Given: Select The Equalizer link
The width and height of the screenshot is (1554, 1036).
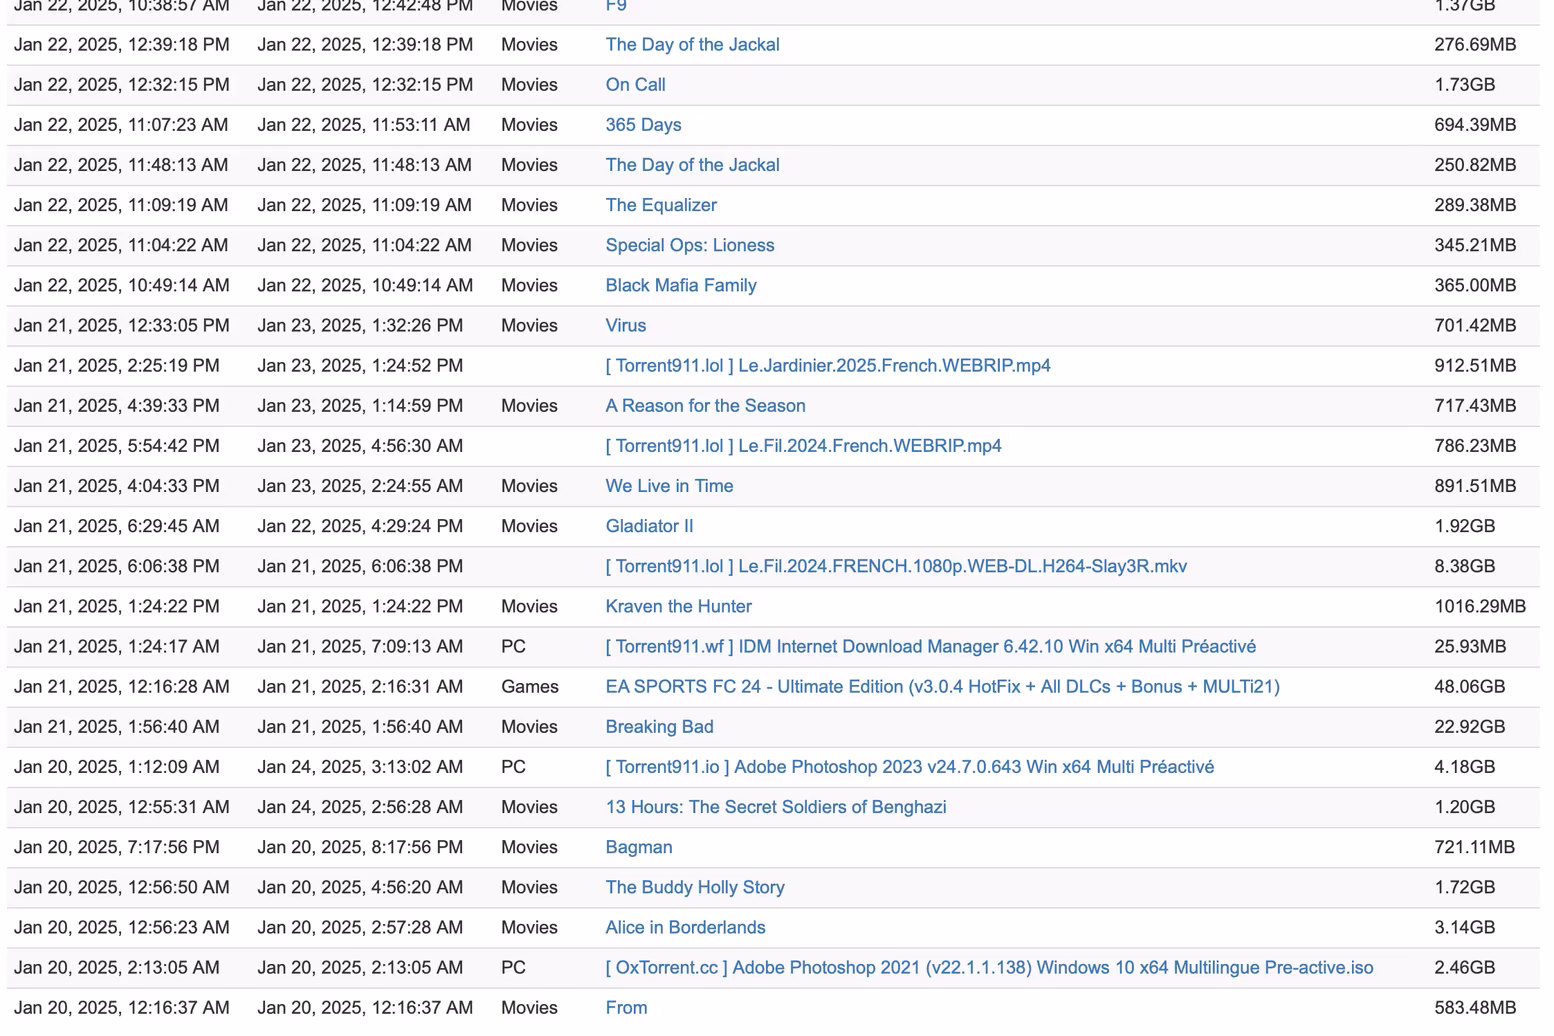Looking at the screenshot, I should [x=661, y=205].
